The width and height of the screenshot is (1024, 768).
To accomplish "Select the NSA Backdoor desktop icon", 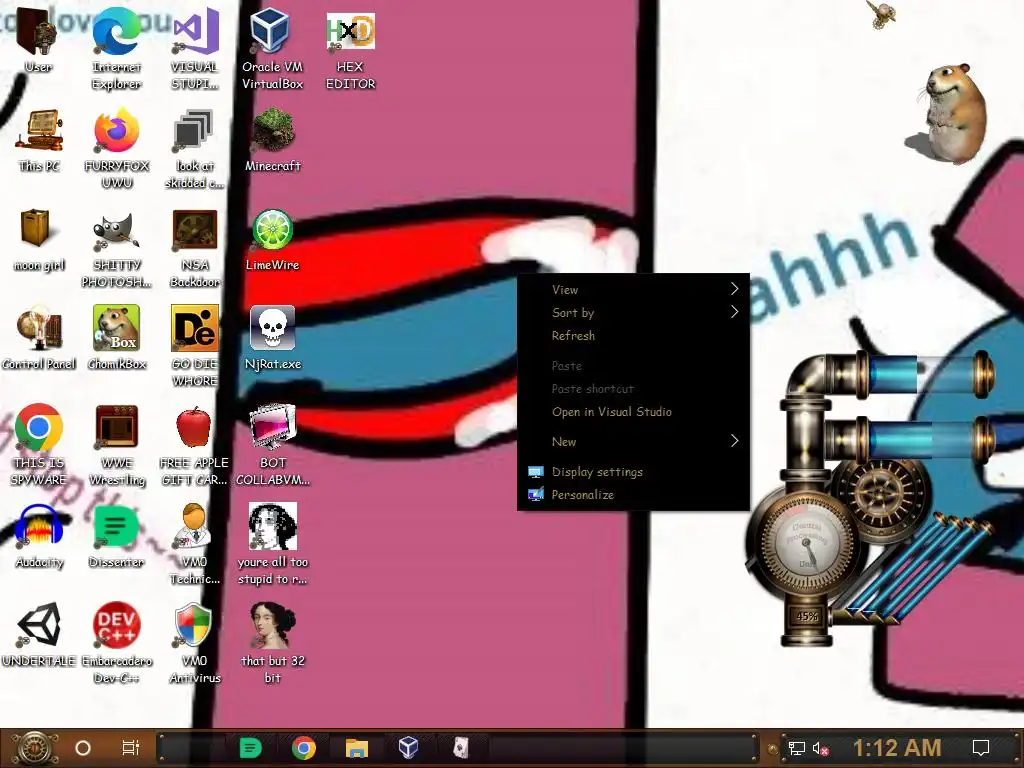I will (x=195, y=248).
